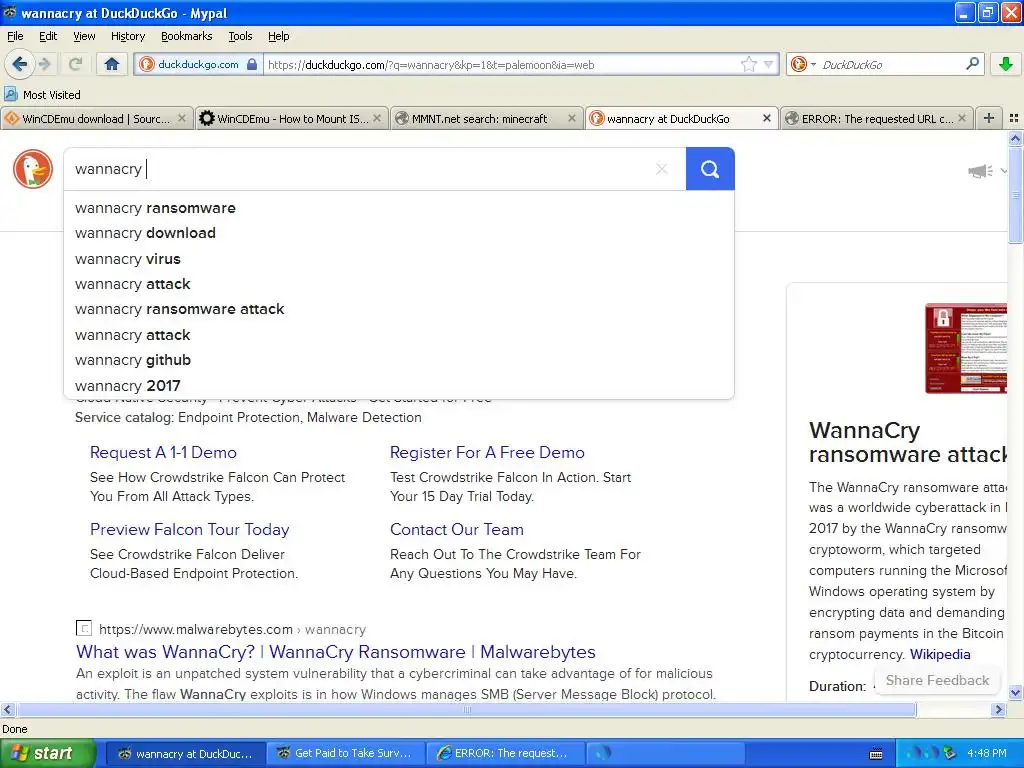Select suggestion wannacry github
Image resolution: width=1024 pixels, height=768 pixels.
coord(399,360)
